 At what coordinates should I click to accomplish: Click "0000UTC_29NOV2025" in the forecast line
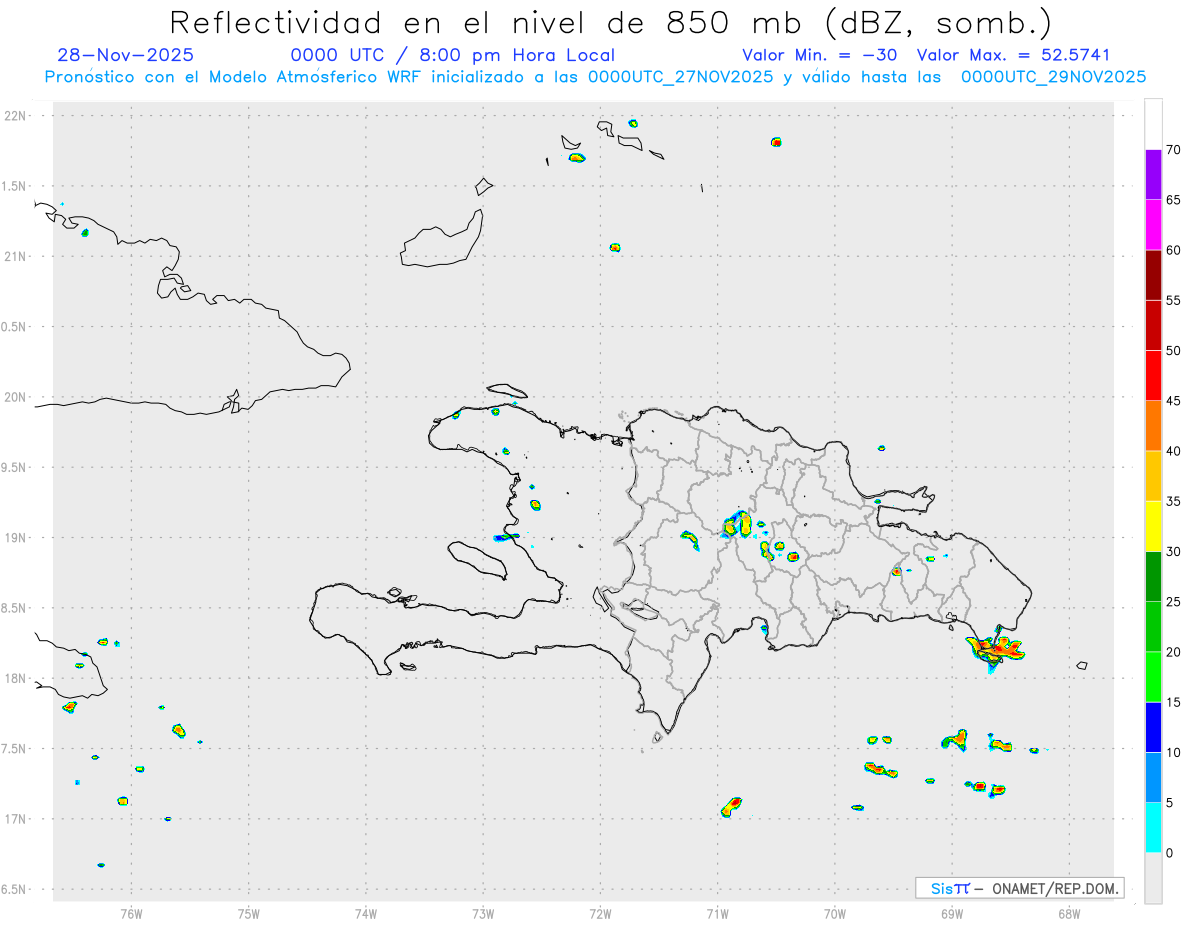click(1053, 77)
